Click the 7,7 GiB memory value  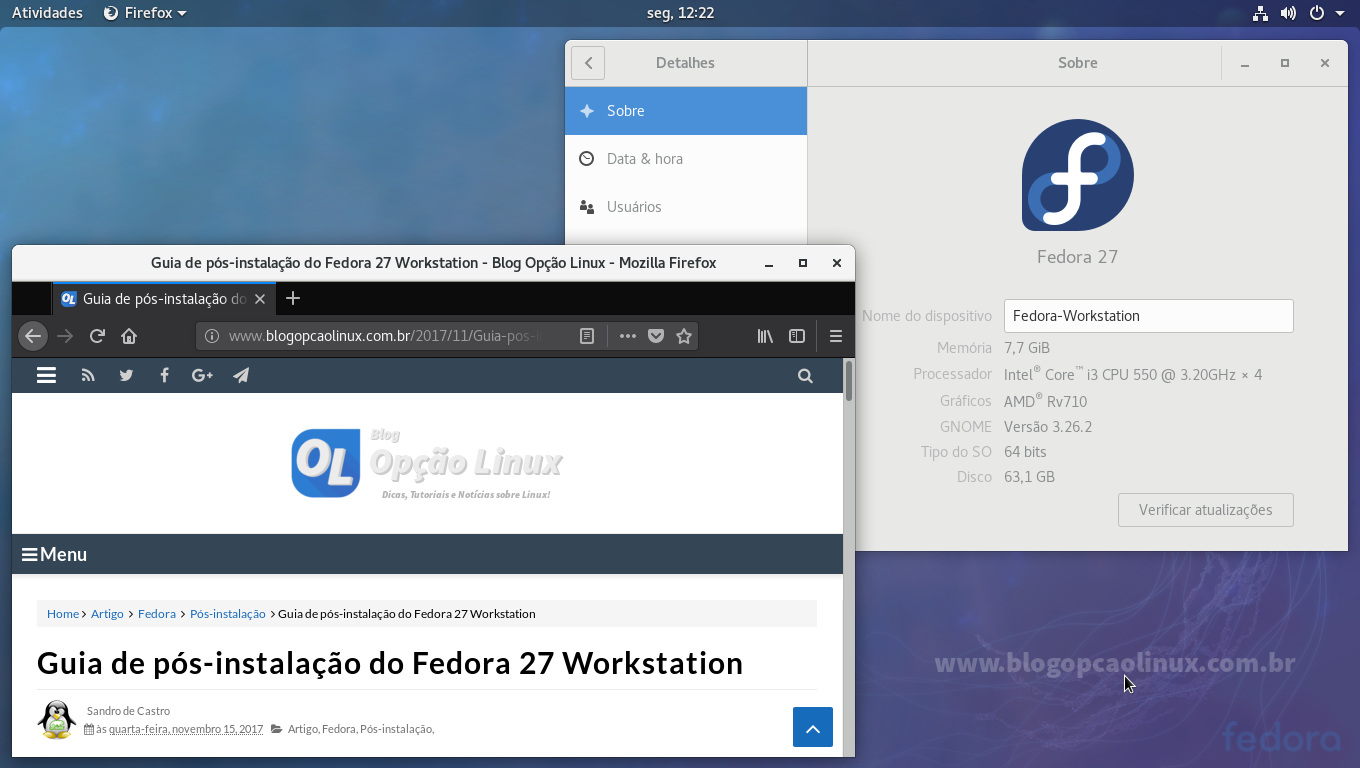tap(1027, 348)
